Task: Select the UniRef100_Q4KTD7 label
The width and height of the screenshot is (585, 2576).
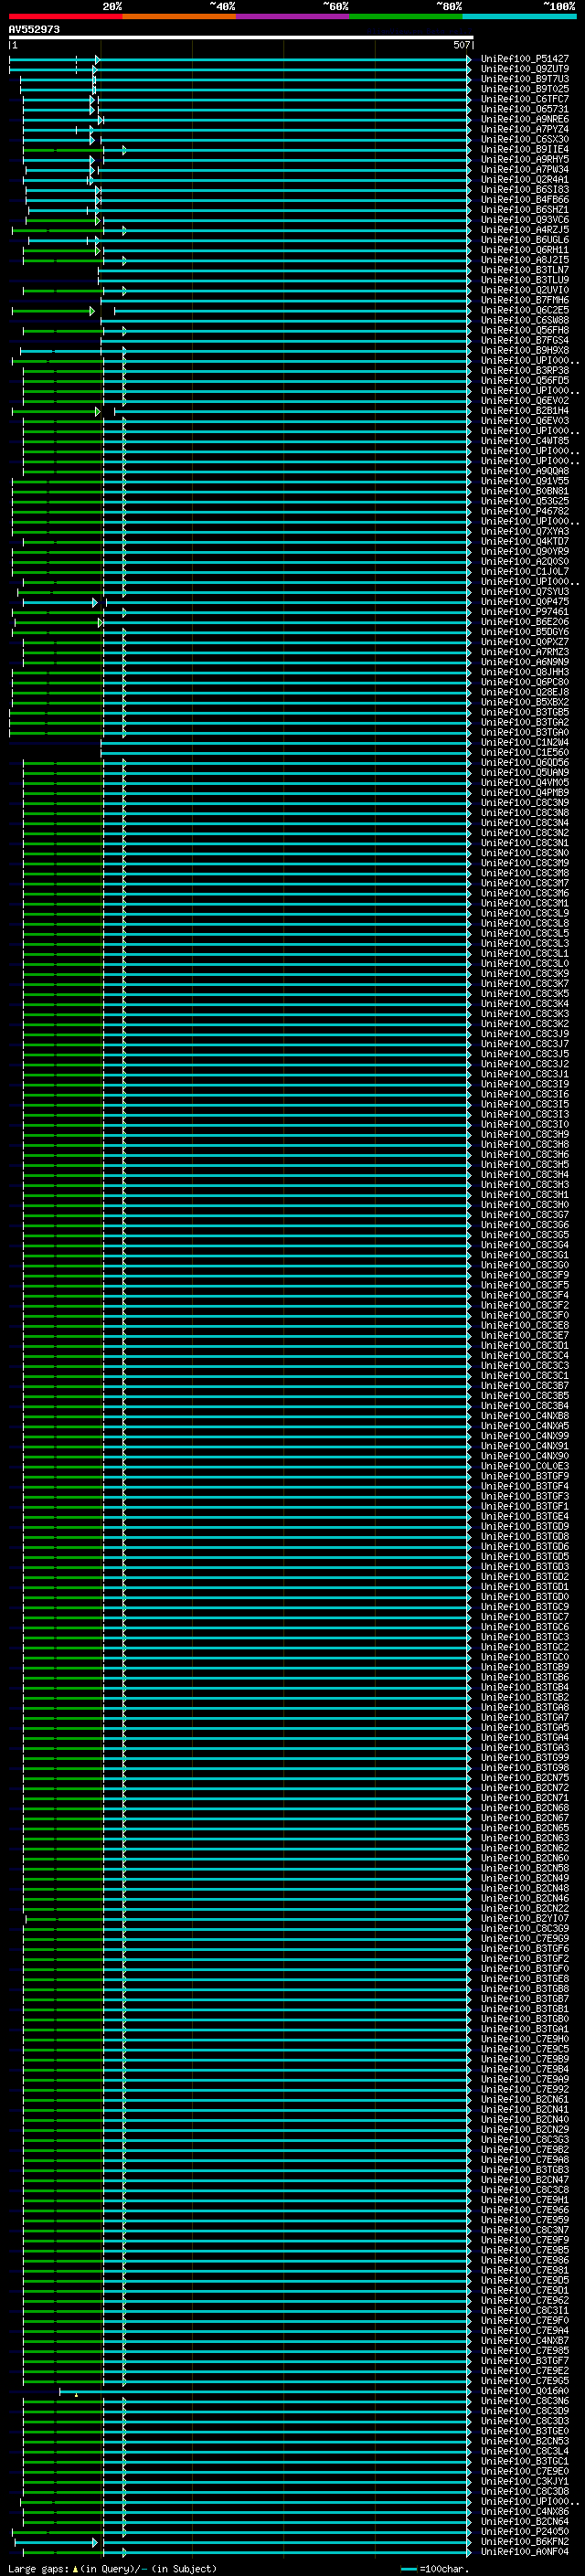Action: (x=525, y=541)
